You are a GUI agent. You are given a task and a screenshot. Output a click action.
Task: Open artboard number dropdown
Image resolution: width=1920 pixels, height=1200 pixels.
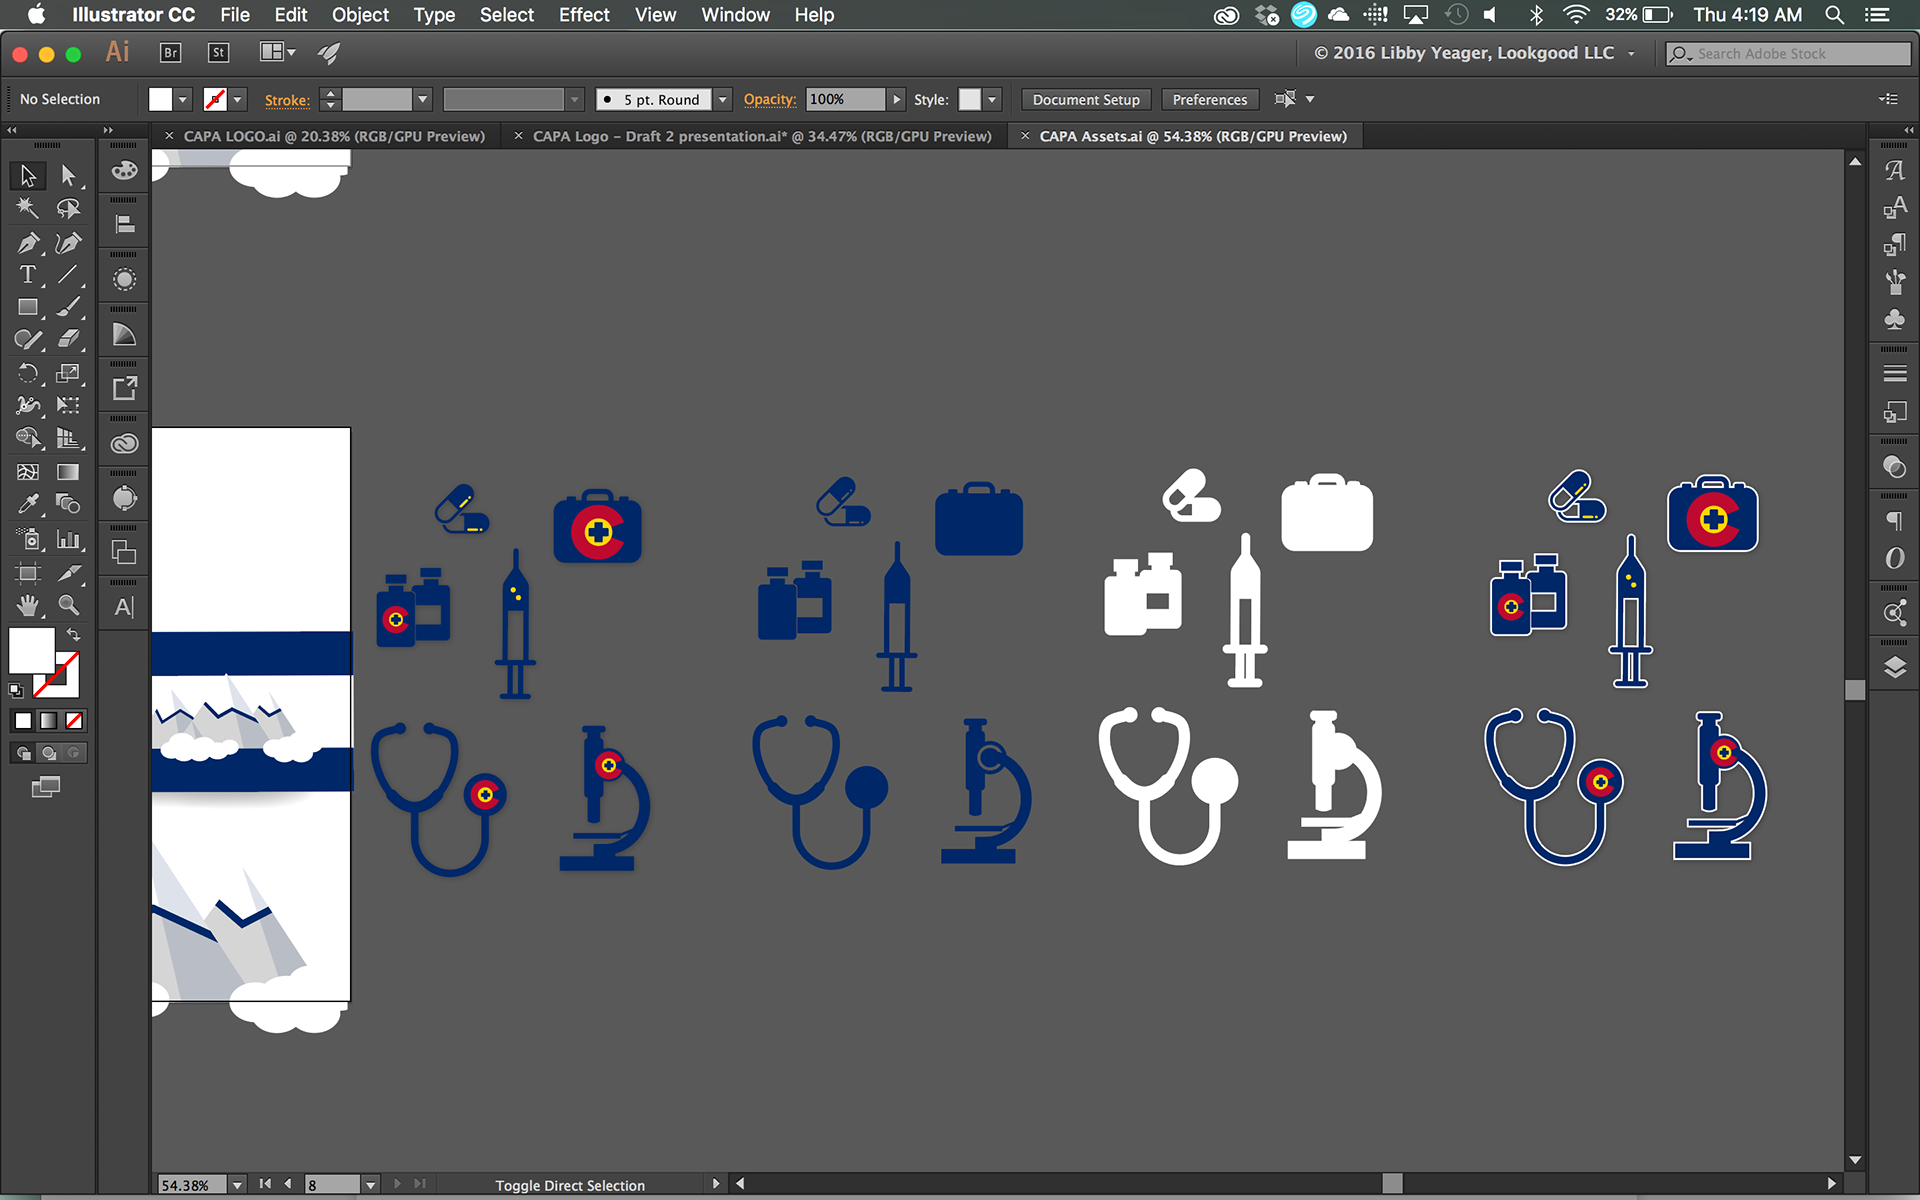[x=370, y=1185]
